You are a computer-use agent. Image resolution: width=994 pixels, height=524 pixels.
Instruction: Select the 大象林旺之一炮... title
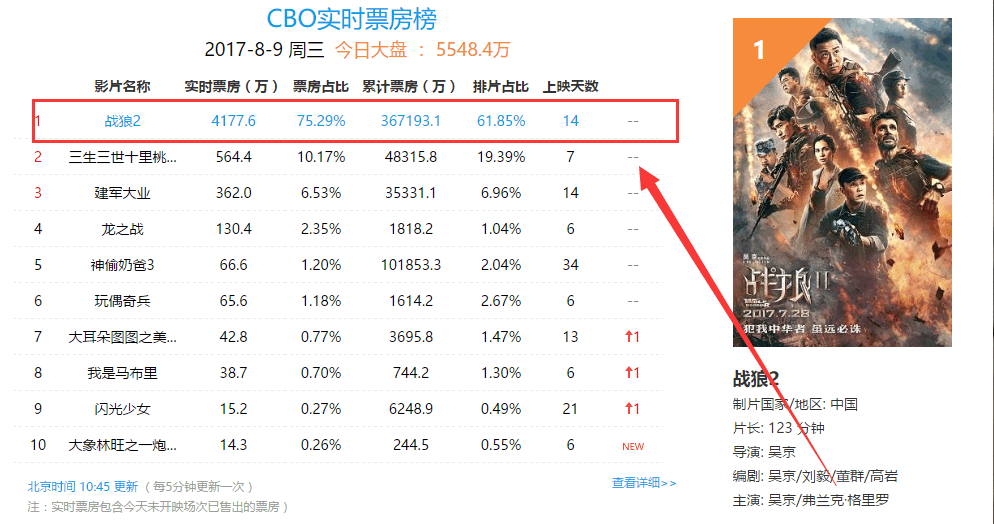tap(122, 445)
